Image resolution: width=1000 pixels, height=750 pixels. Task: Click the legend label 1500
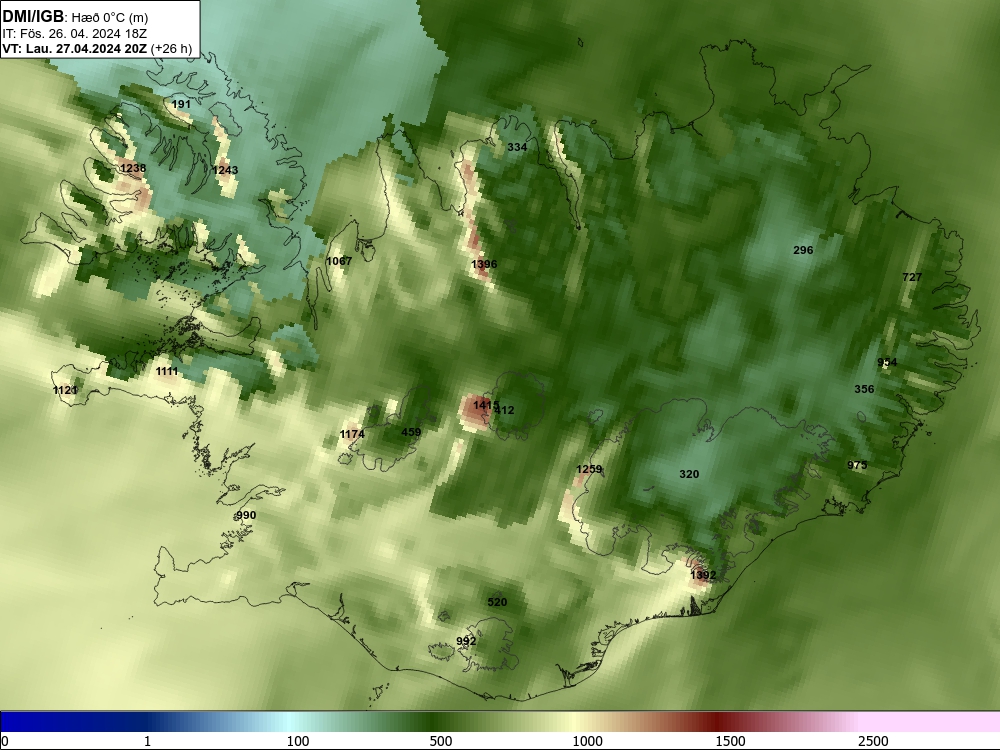click(x=730, y=741)
